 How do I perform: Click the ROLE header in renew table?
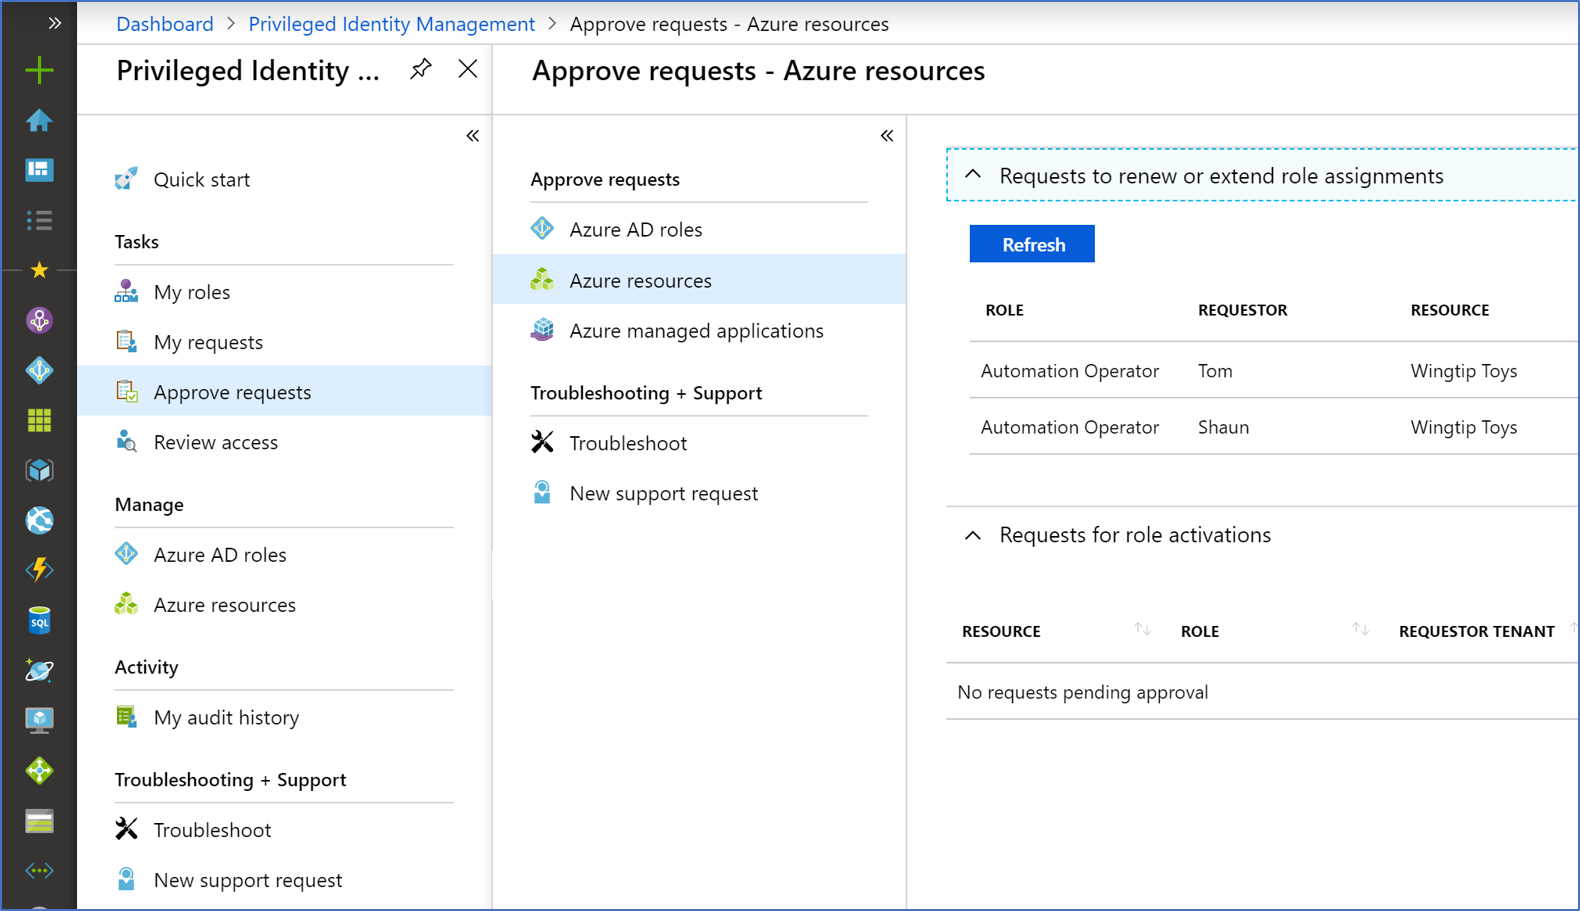point(1004,310)
